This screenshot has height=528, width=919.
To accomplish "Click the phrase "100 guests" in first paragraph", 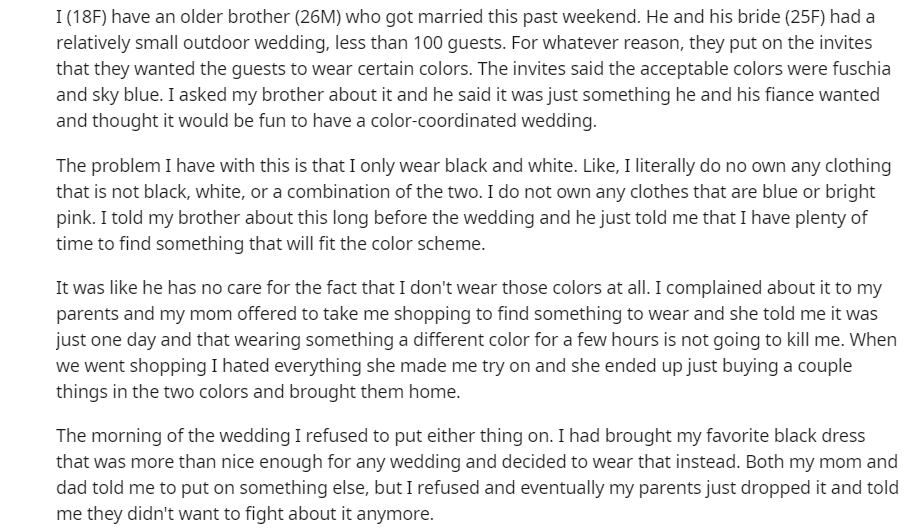I will coord(456,43).
